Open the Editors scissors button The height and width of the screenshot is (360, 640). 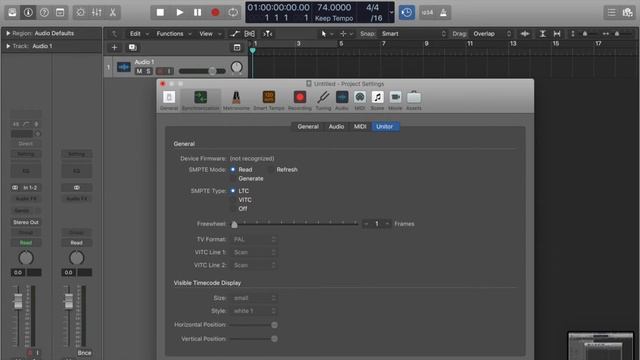click(x=113, y=12)
